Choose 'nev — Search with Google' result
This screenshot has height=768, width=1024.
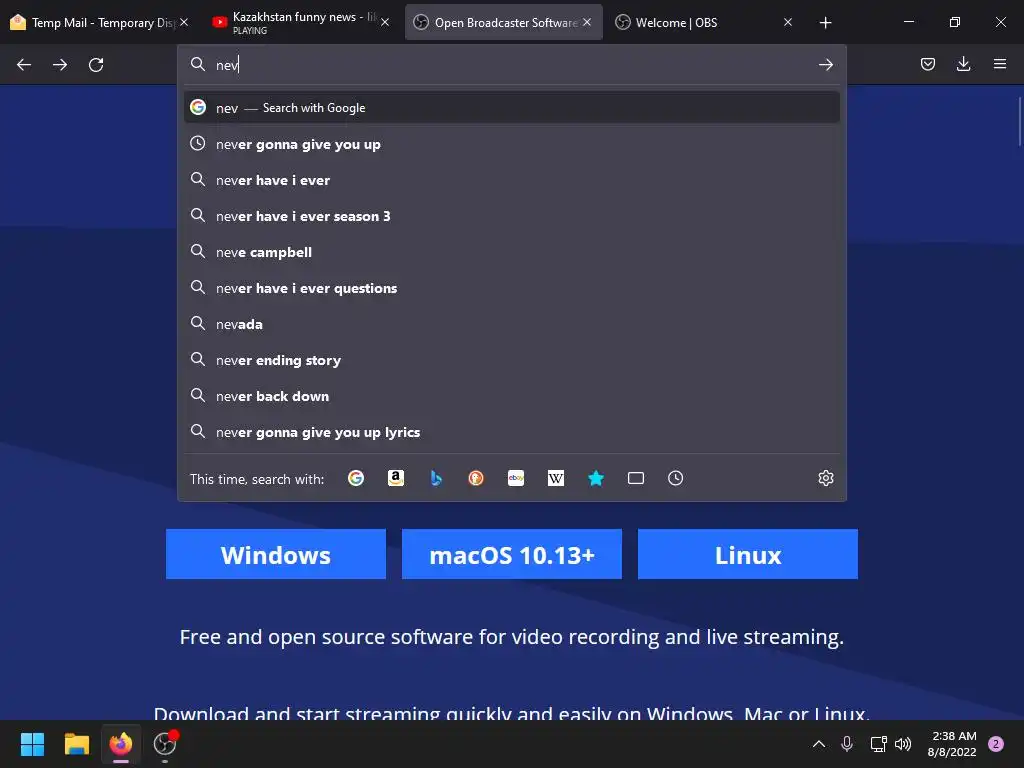pyautogui.click(x=512, y=108)
